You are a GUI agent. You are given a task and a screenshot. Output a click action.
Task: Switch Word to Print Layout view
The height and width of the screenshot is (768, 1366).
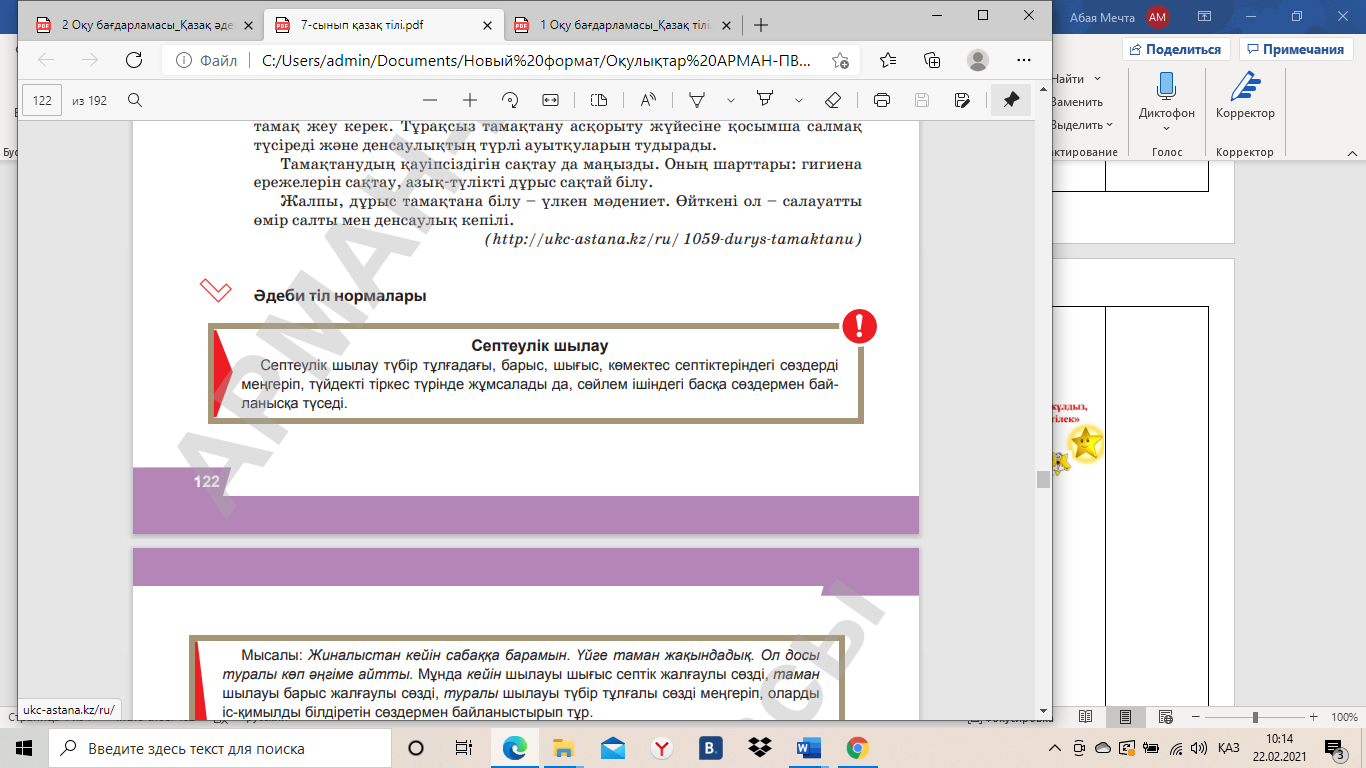1125,716
